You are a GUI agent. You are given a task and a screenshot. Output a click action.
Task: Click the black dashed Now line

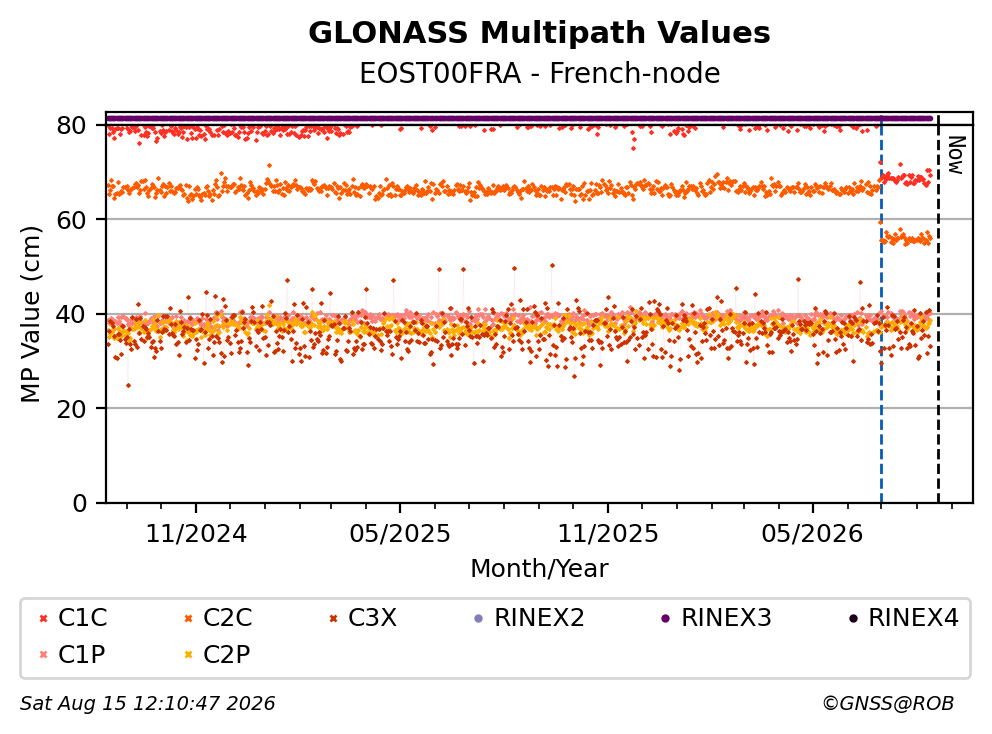click(938, 310)
